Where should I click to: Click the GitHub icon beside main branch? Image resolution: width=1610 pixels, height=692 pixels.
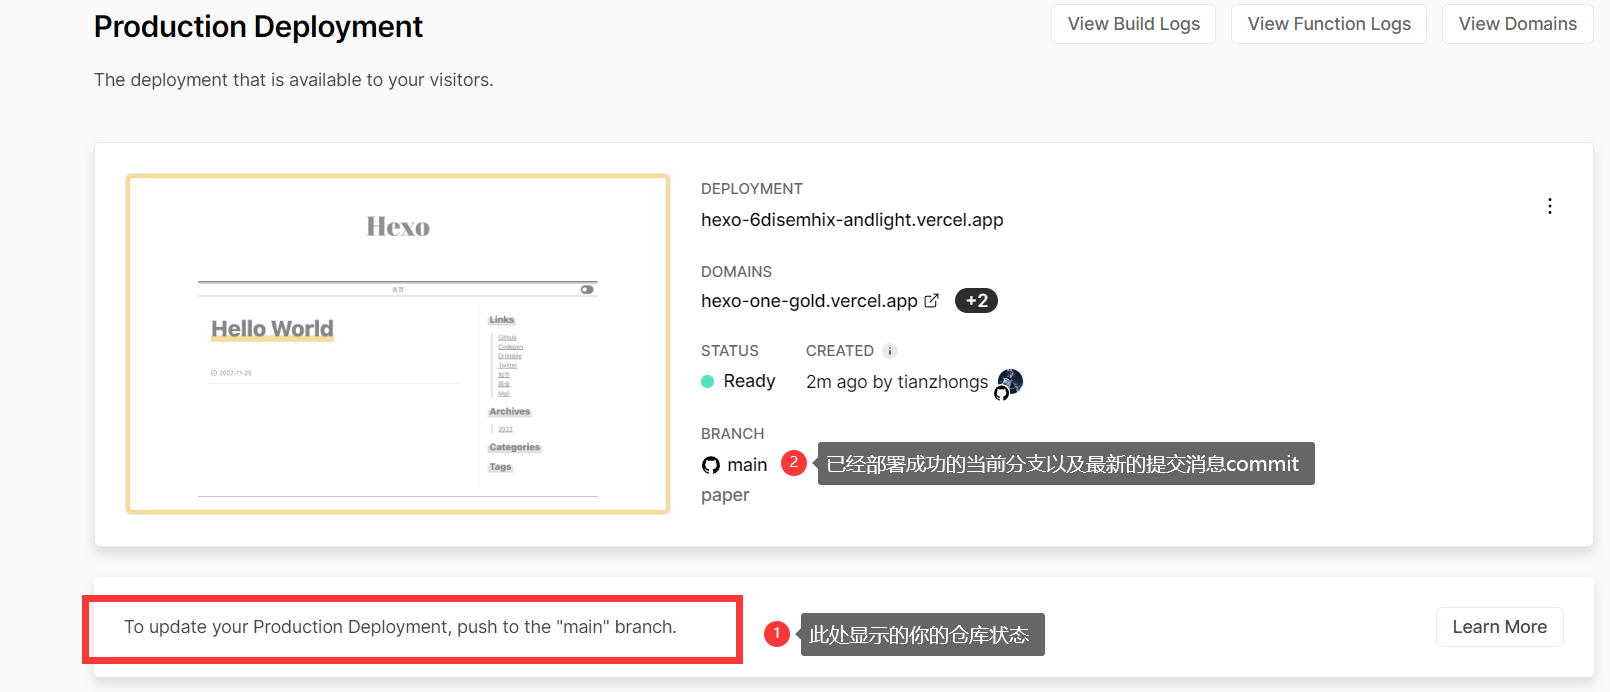(711, 465)
